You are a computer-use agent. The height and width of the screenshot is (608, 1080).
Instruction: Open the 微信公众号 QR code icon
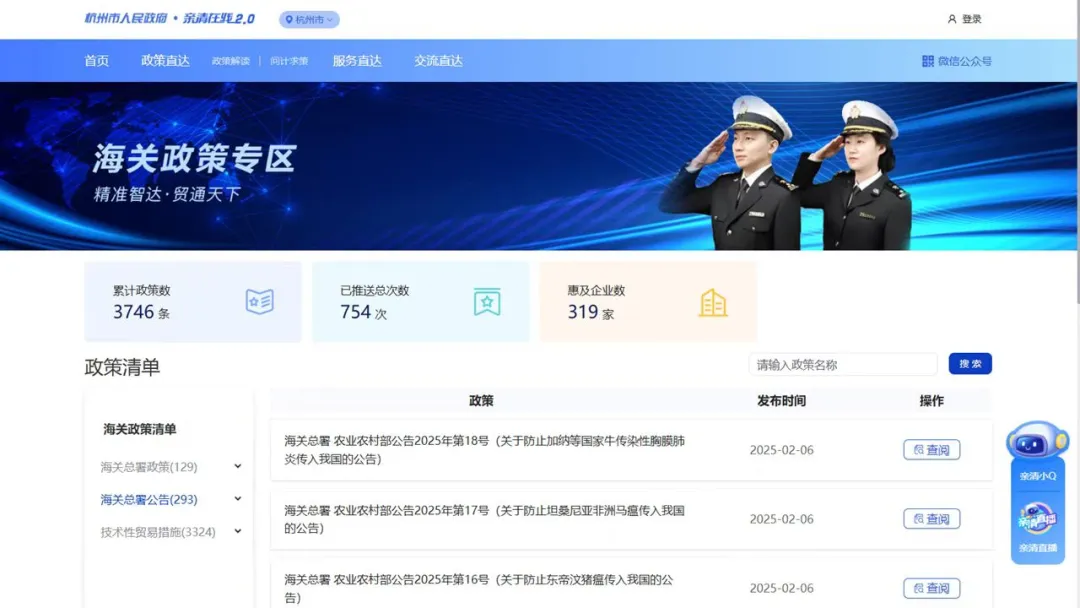point(927,60)
